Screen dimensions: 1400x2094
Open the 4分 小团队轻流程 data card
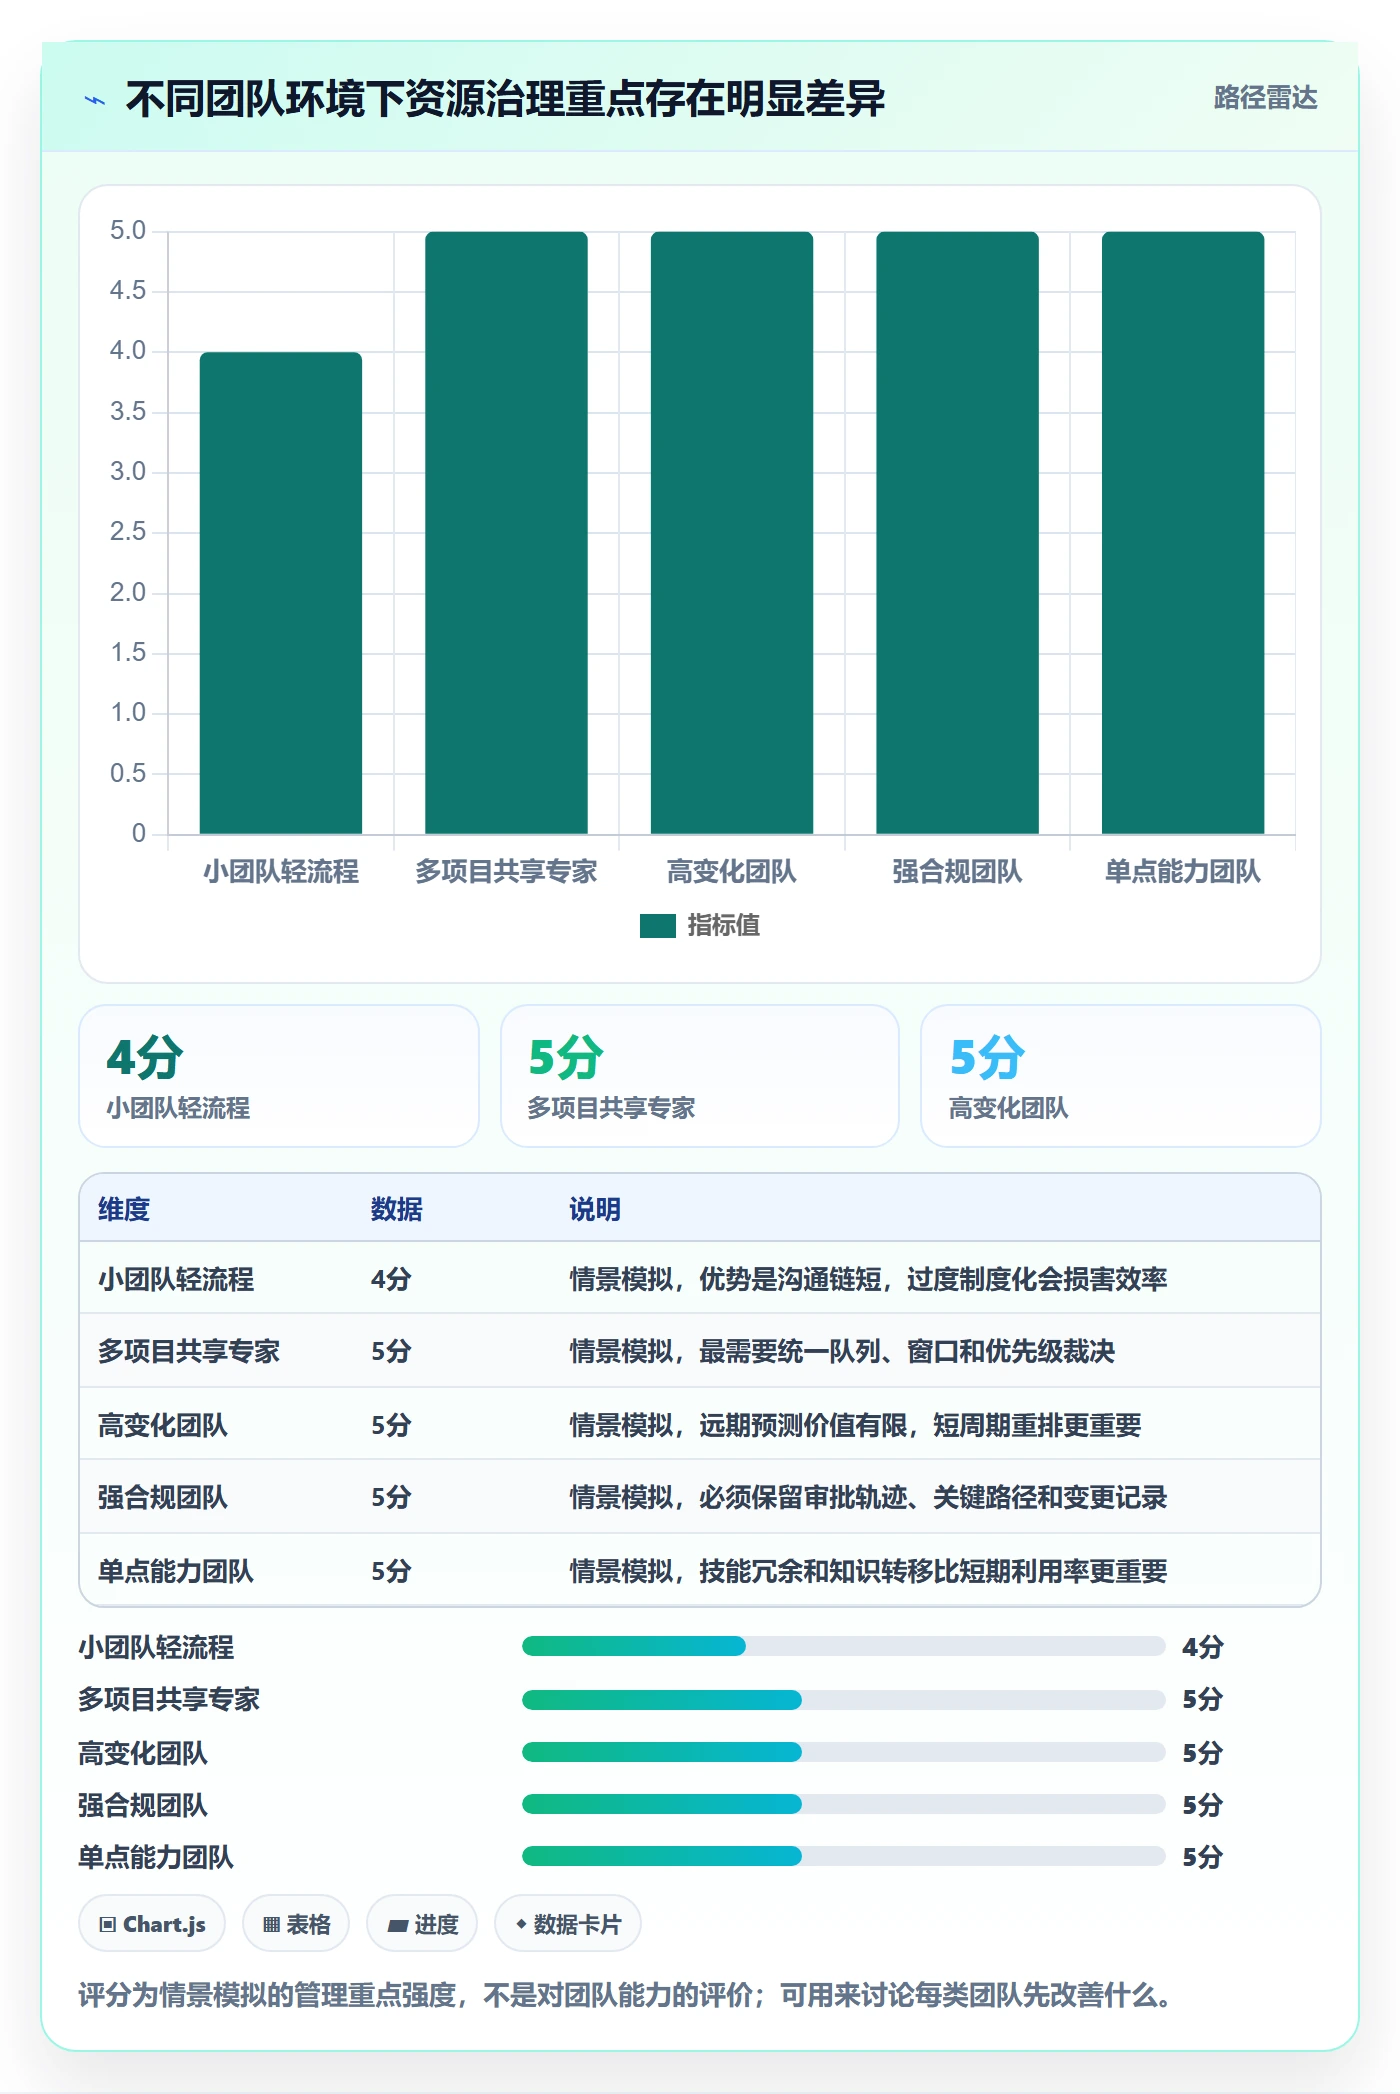coord(279,1076)
